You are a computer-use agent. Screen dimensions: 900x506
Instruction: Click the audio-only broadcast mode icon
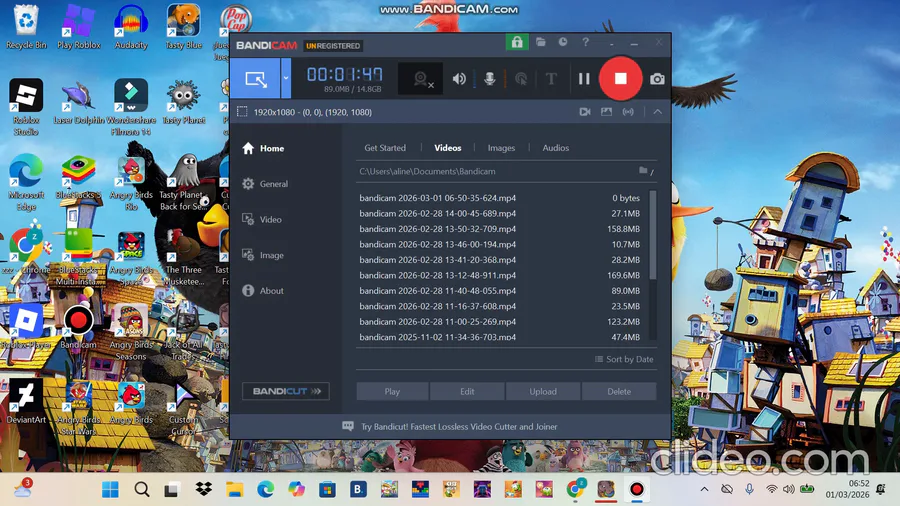(x=629, y=112)
